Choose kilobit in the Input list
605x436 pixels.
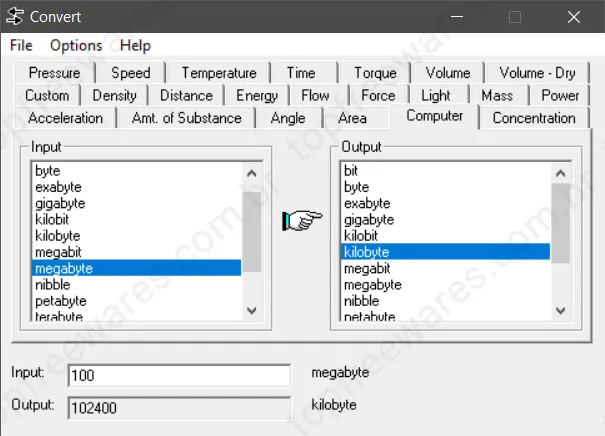137,220
